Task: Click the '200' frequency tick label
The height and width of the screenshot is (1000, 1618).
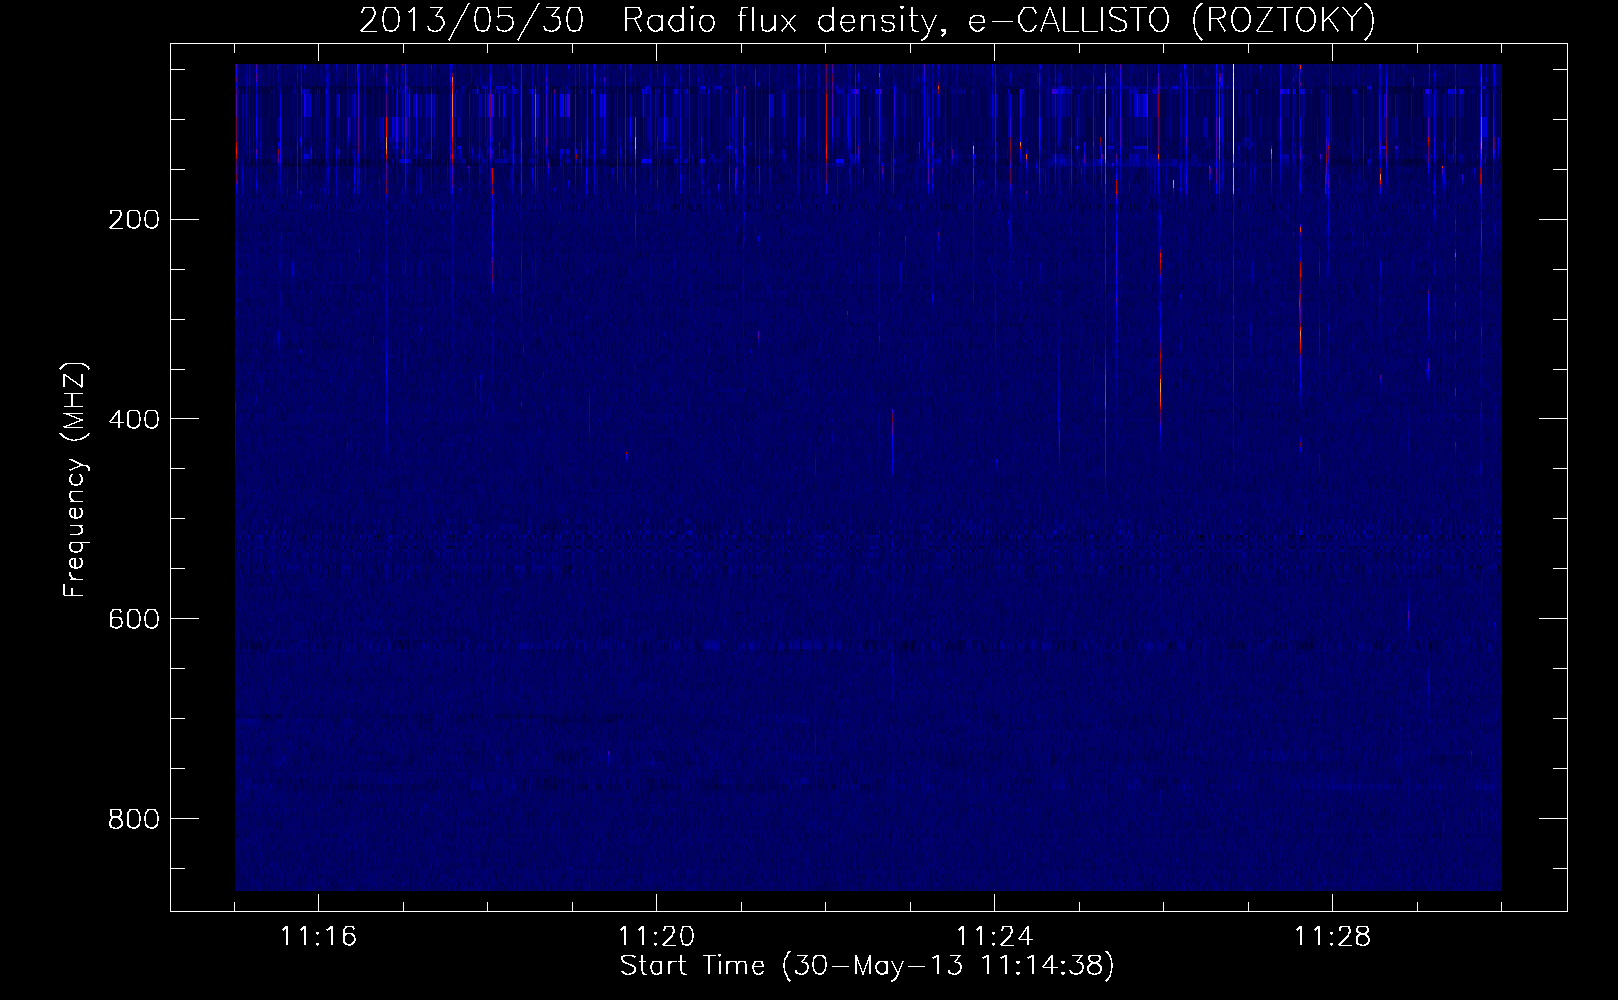Action: point(133,220)
